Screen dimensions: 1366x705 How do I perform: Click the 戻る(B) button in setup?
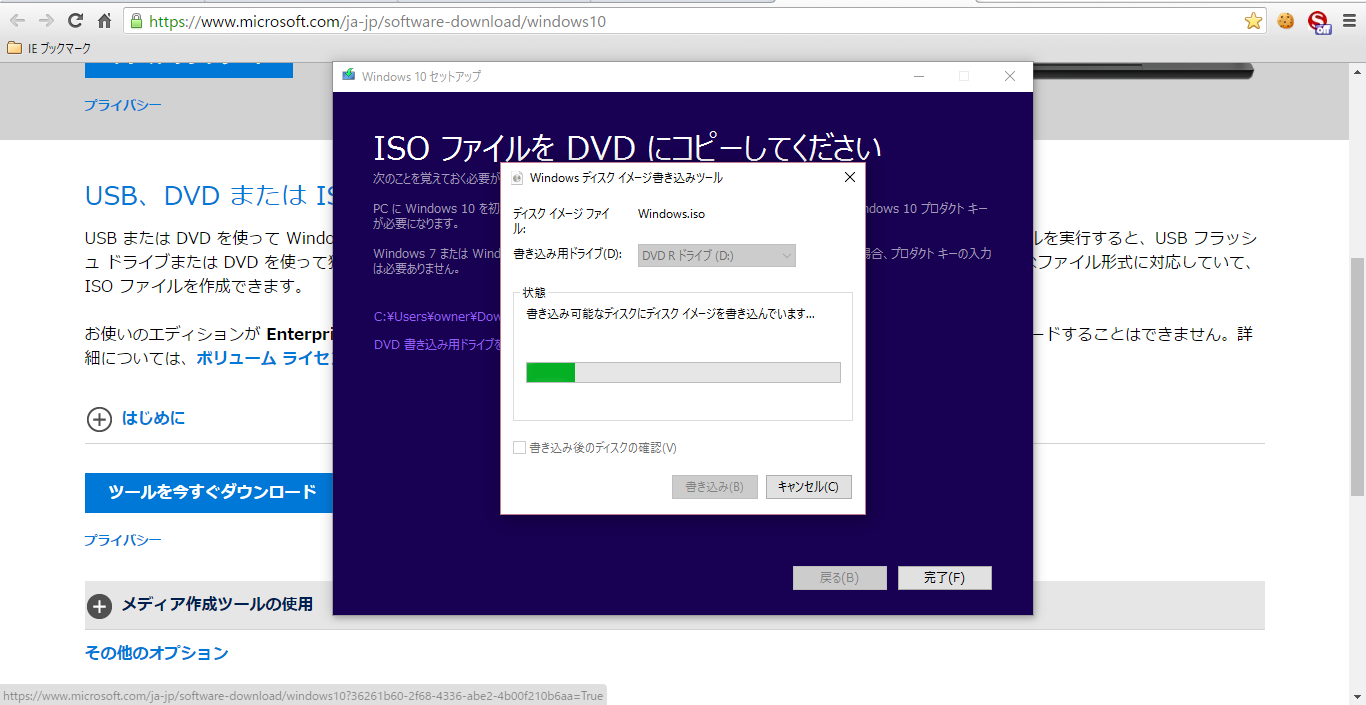(840, 578)
